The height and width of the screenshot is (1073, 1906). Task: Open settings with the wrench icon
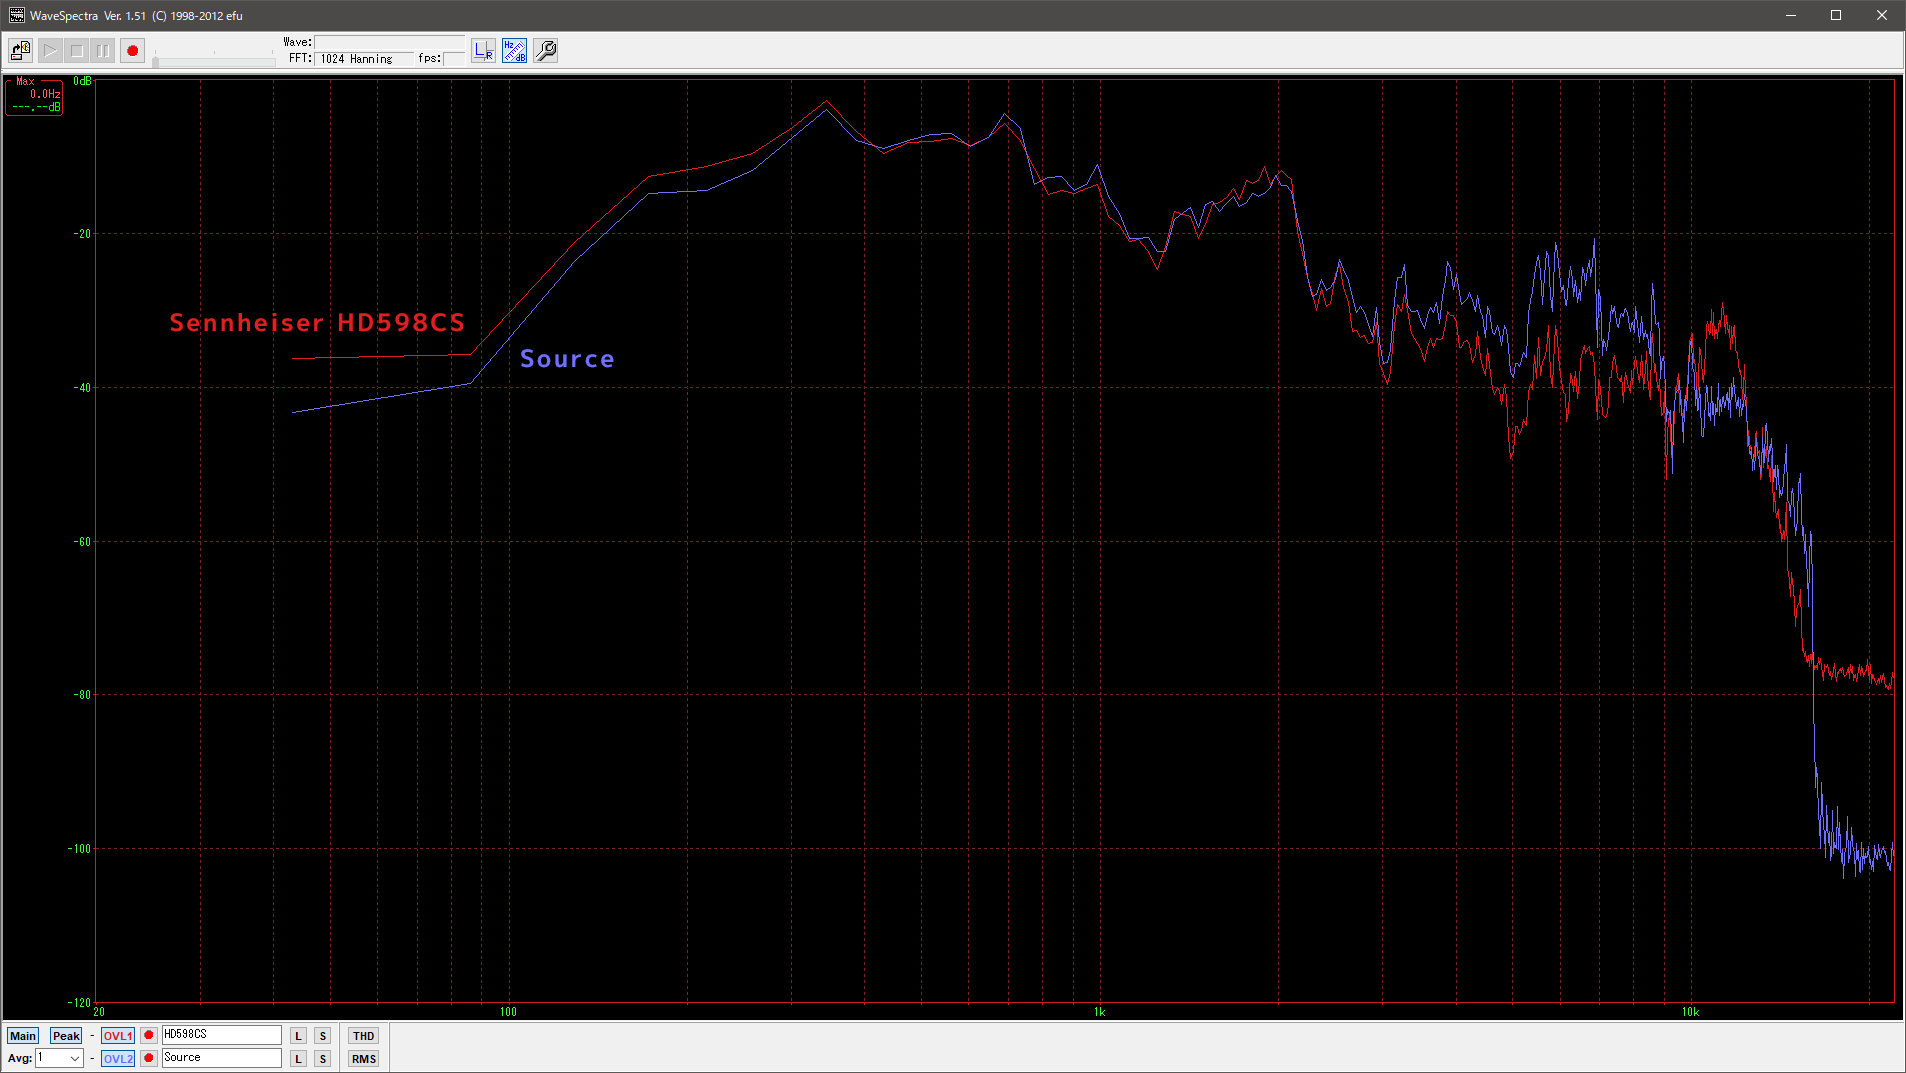tap(545, 50)
